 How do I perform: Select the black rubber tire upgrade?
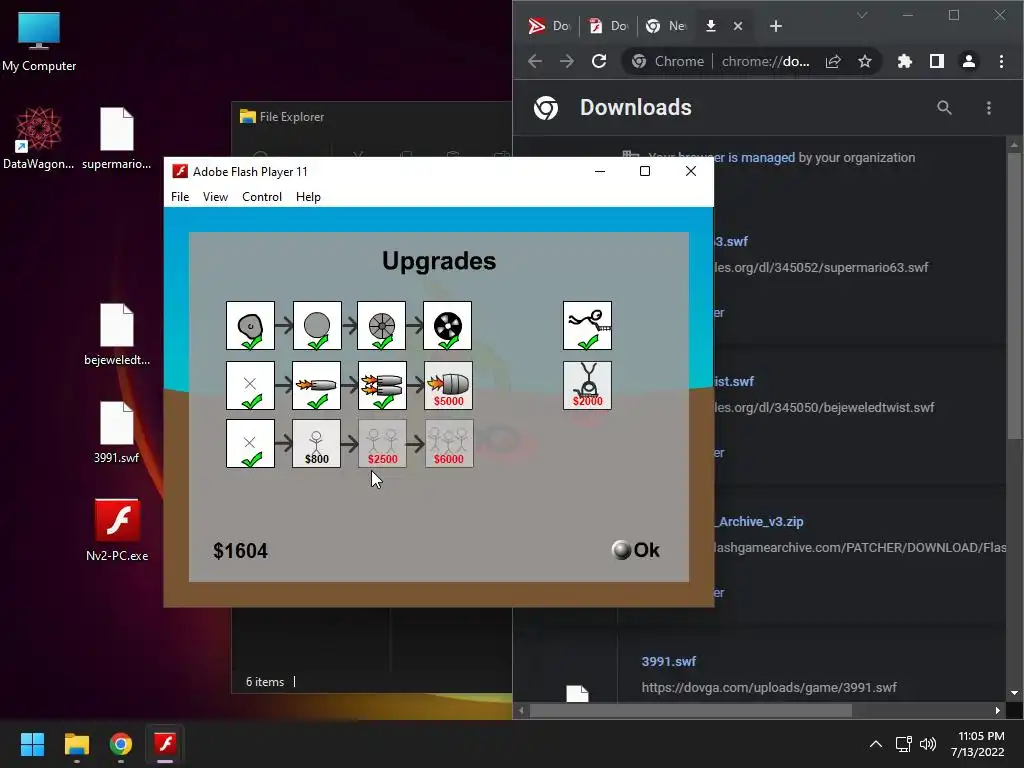click(x=447, y=325)
